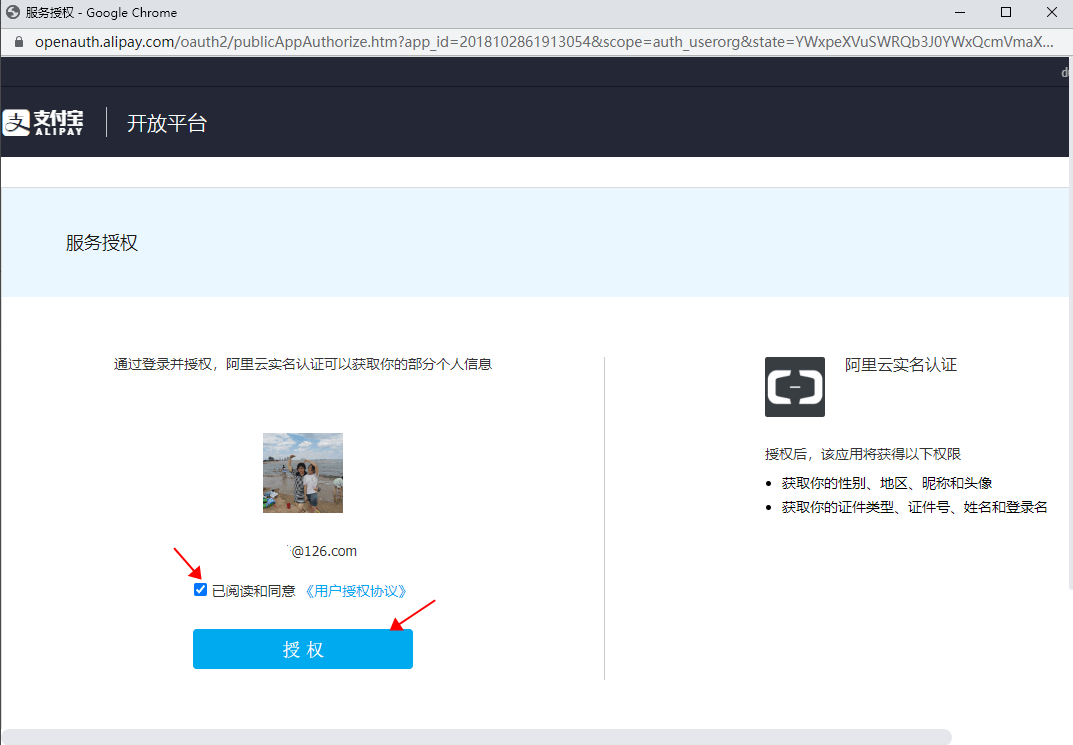Click the 获取你的性别、地区、昵称和头像 permission item
1073x745 pixels.
(x=887, y=484)
